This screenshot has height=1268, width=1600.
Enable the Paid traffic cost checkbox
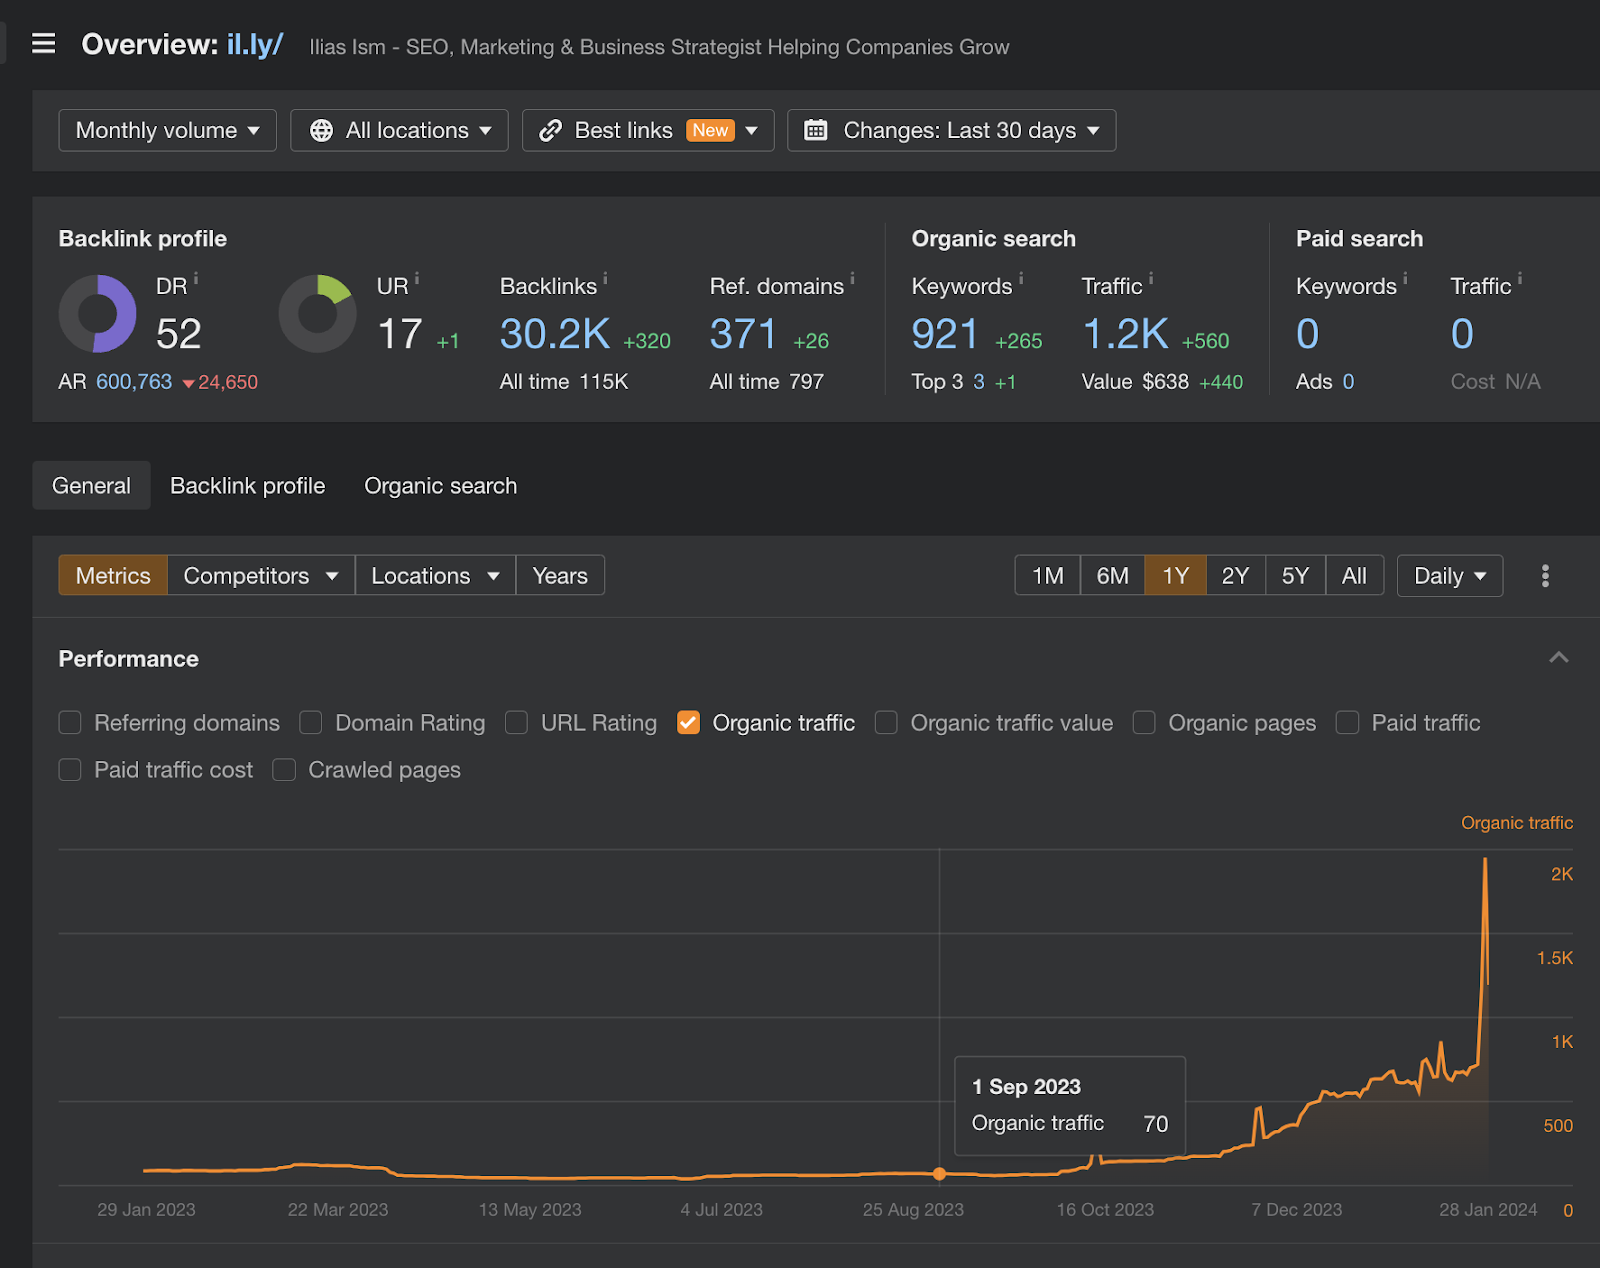click(x=70, y=770)
